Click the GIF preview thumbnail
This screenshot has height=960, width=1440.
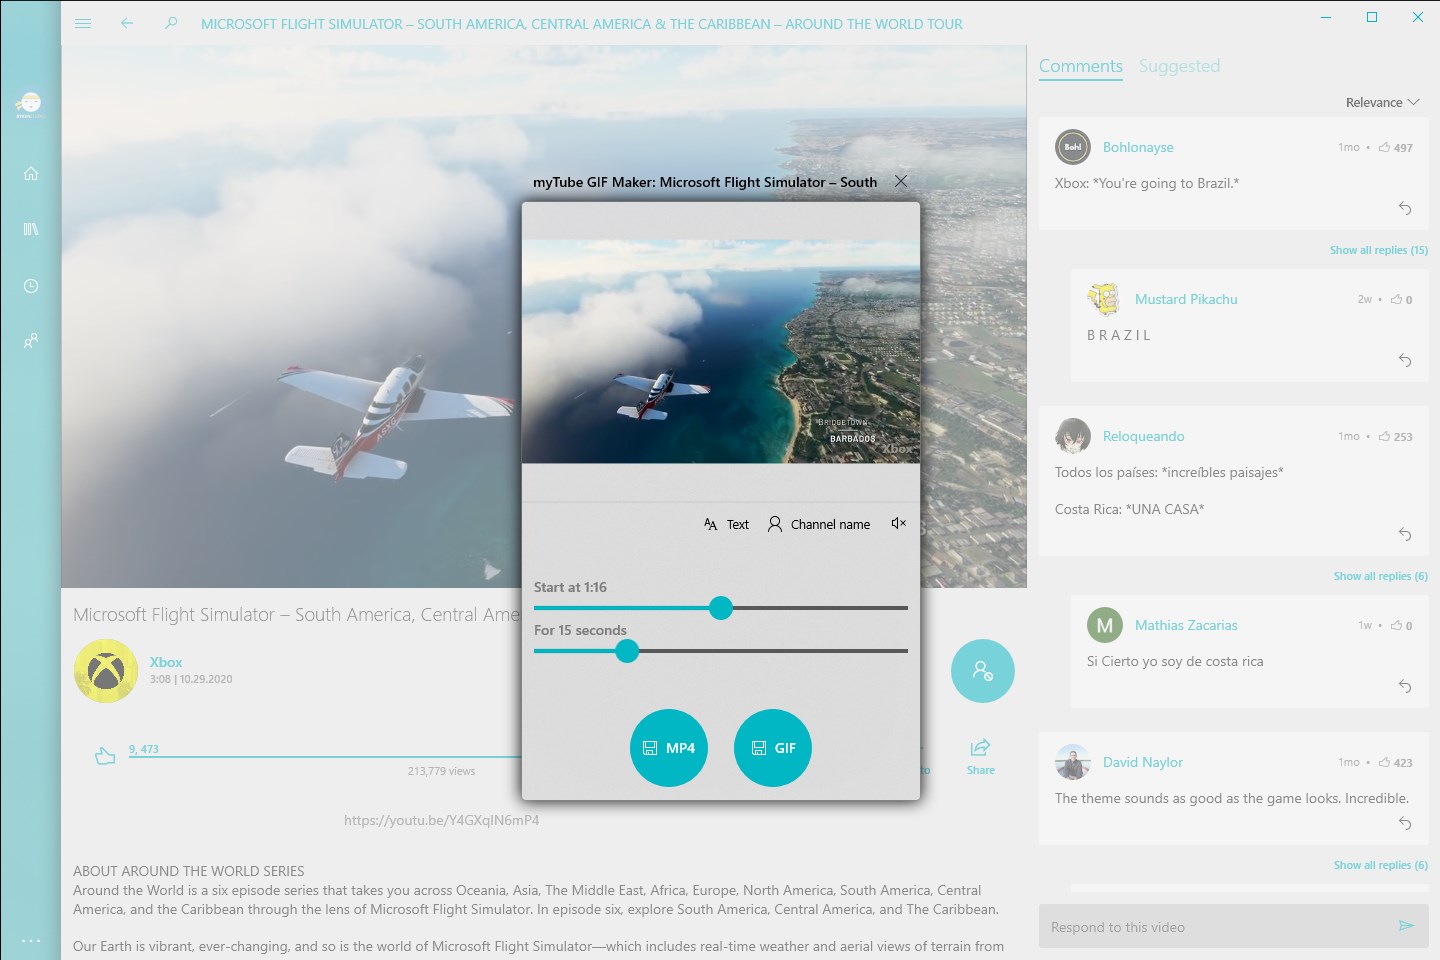point(721,351)
